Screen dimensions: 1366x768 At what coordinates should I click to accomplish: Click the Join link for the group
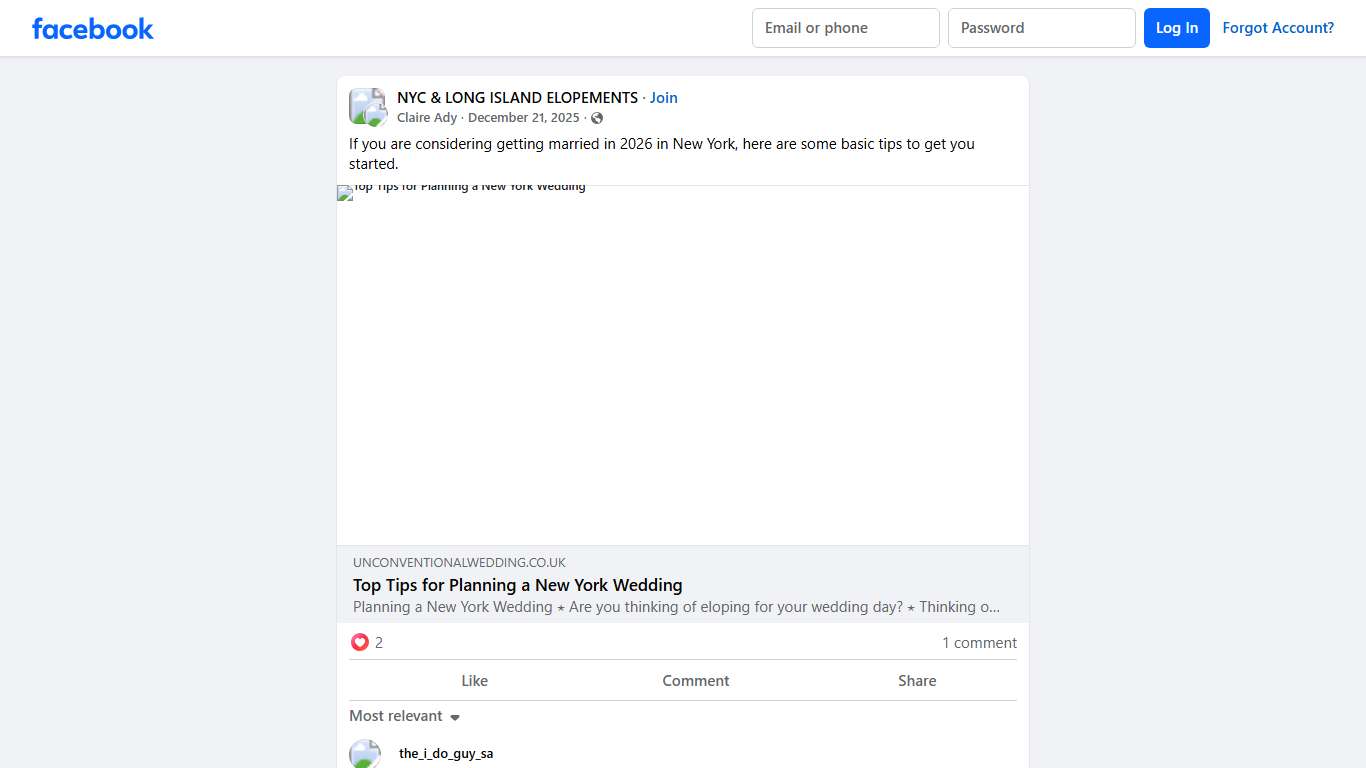pos(663,97)
